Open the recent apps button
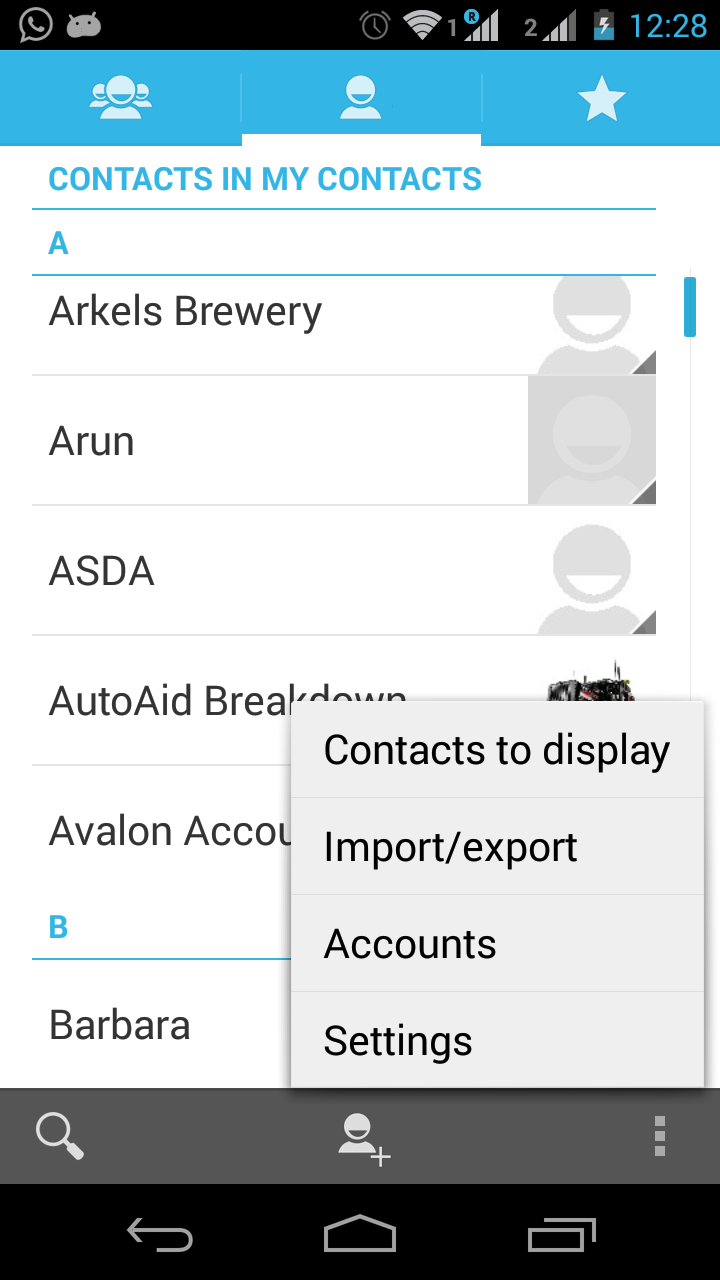 tap(561, 1235)
